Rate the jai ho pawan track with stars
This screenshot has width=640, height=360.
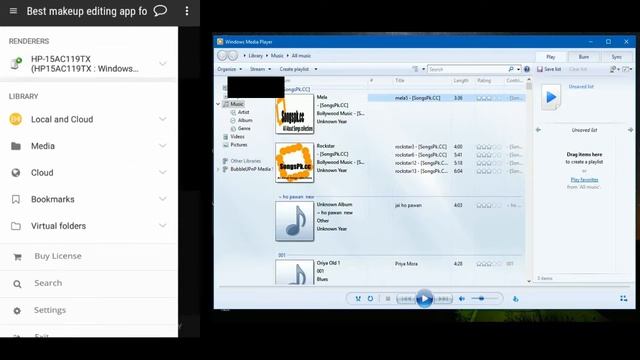489,205
